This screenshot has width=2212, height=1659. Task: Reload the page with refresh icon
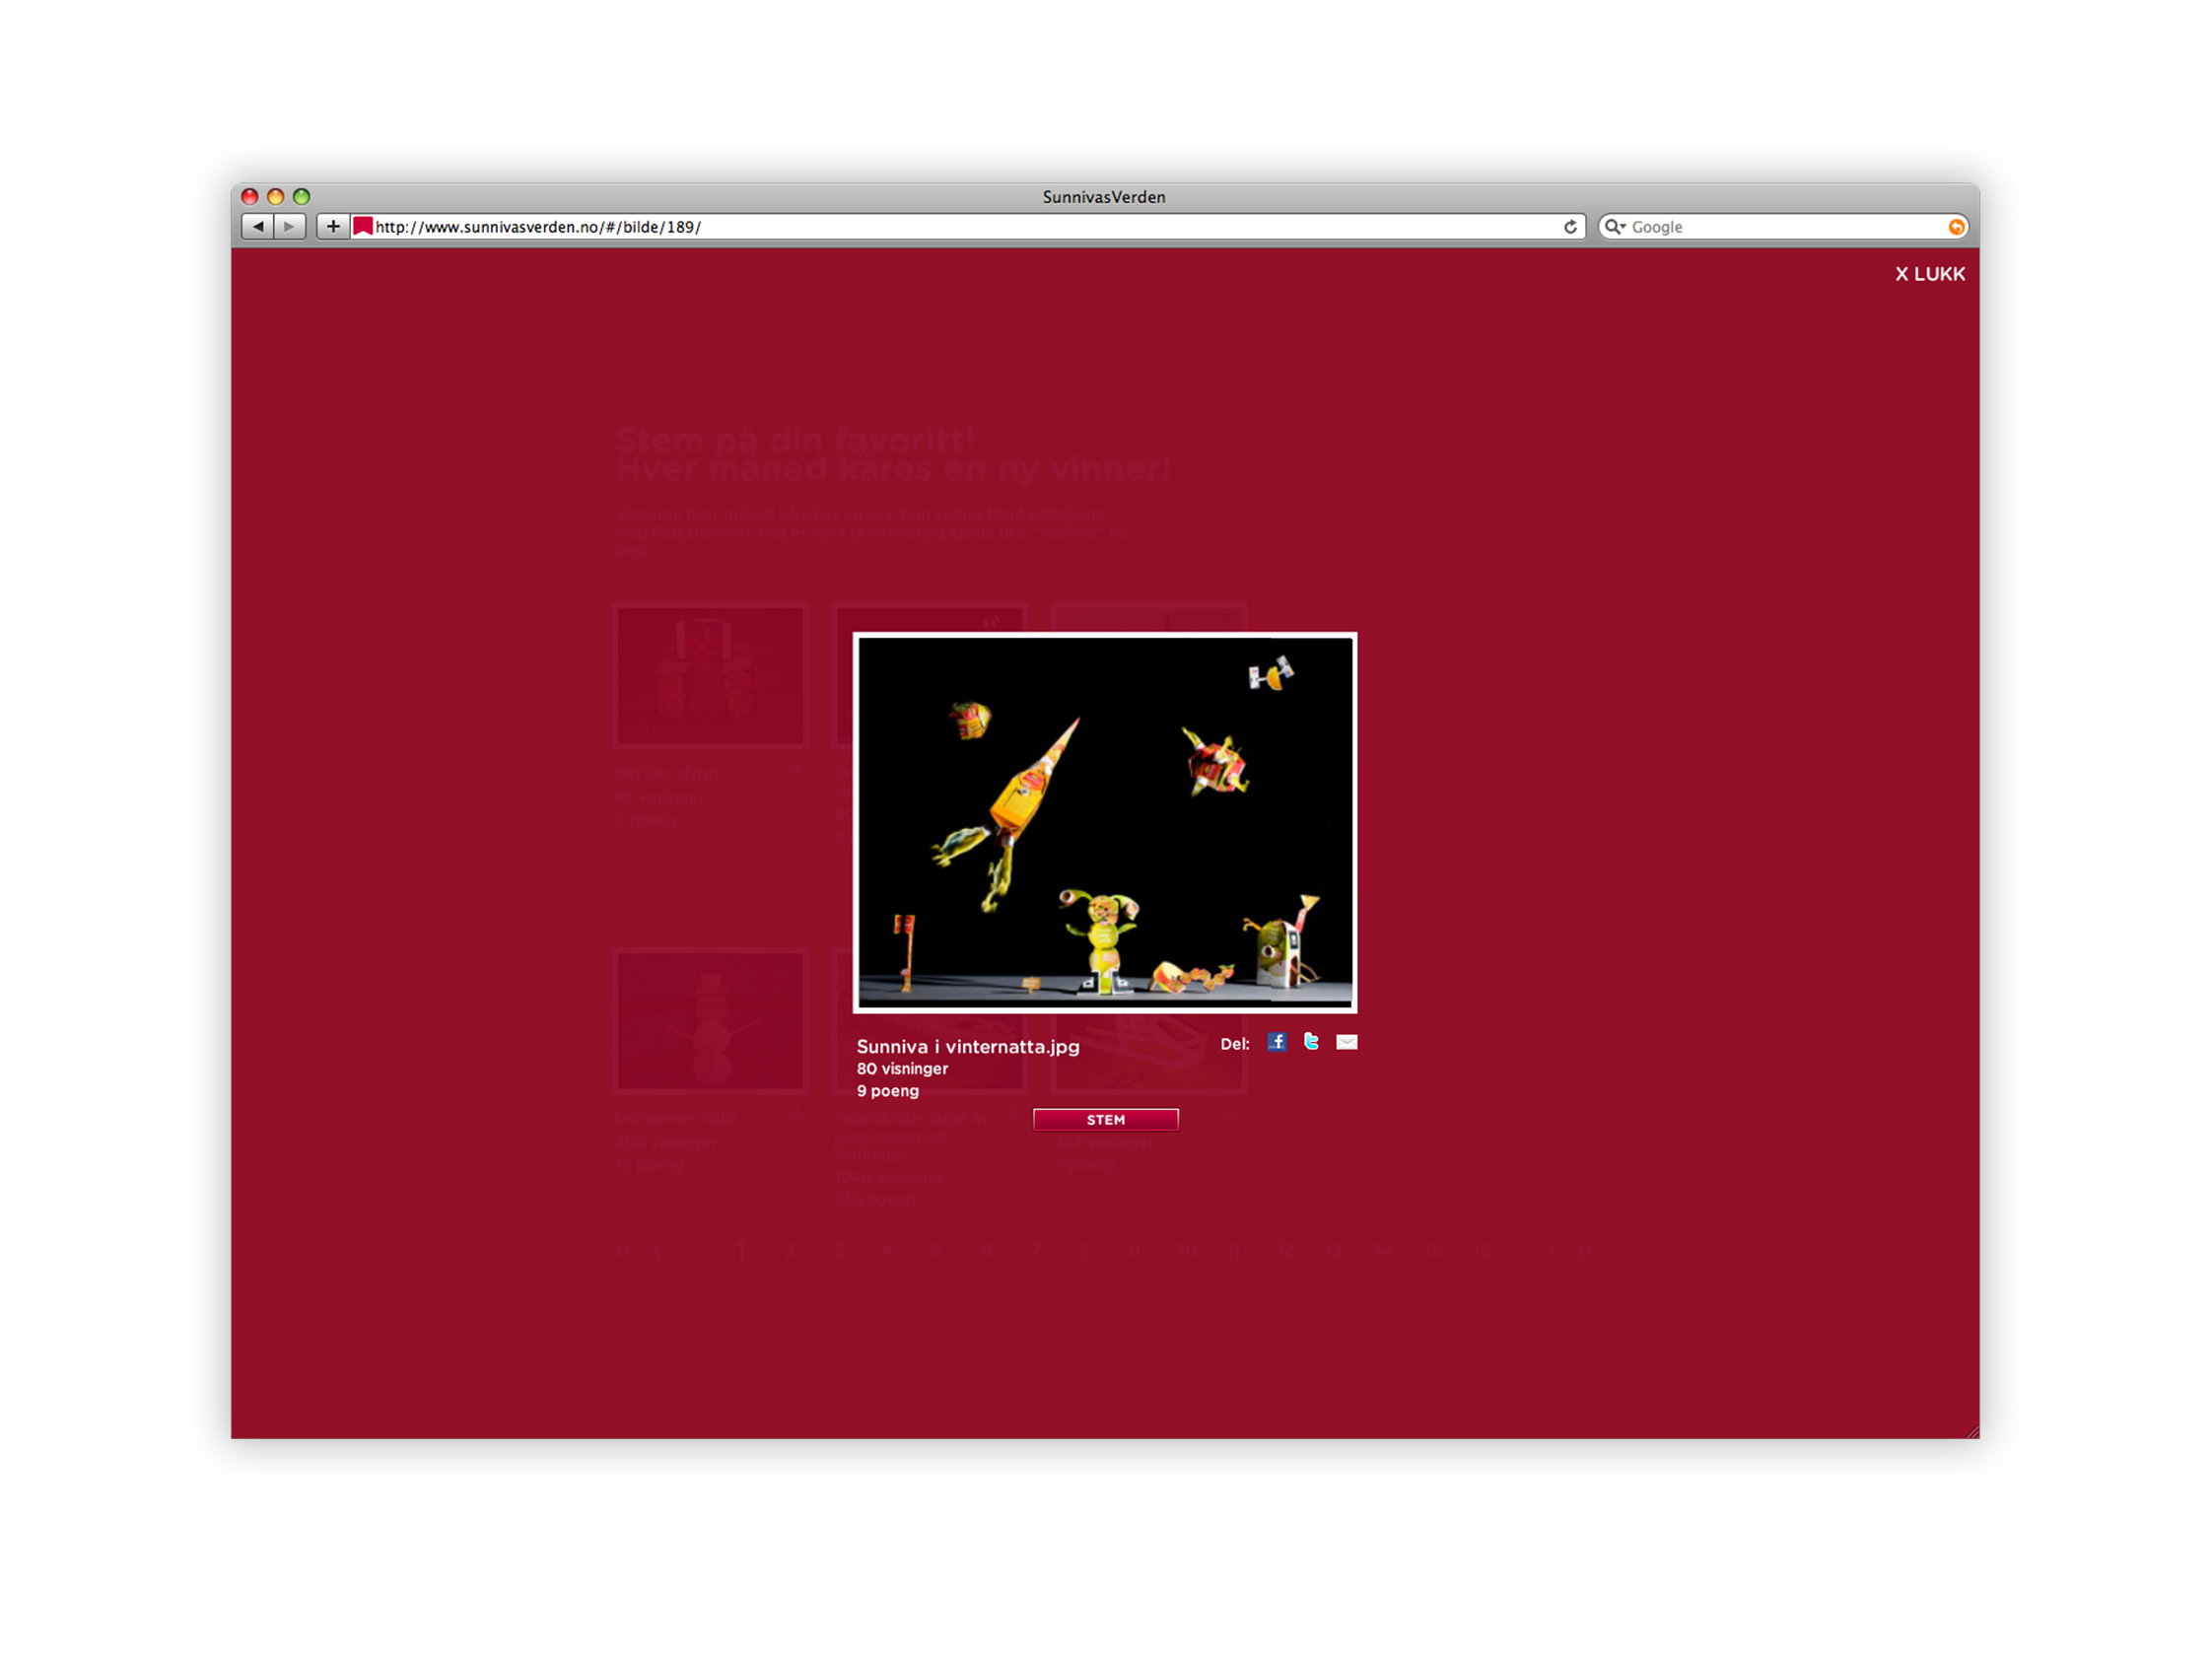pyautogui.click(x=1570, y=227)
